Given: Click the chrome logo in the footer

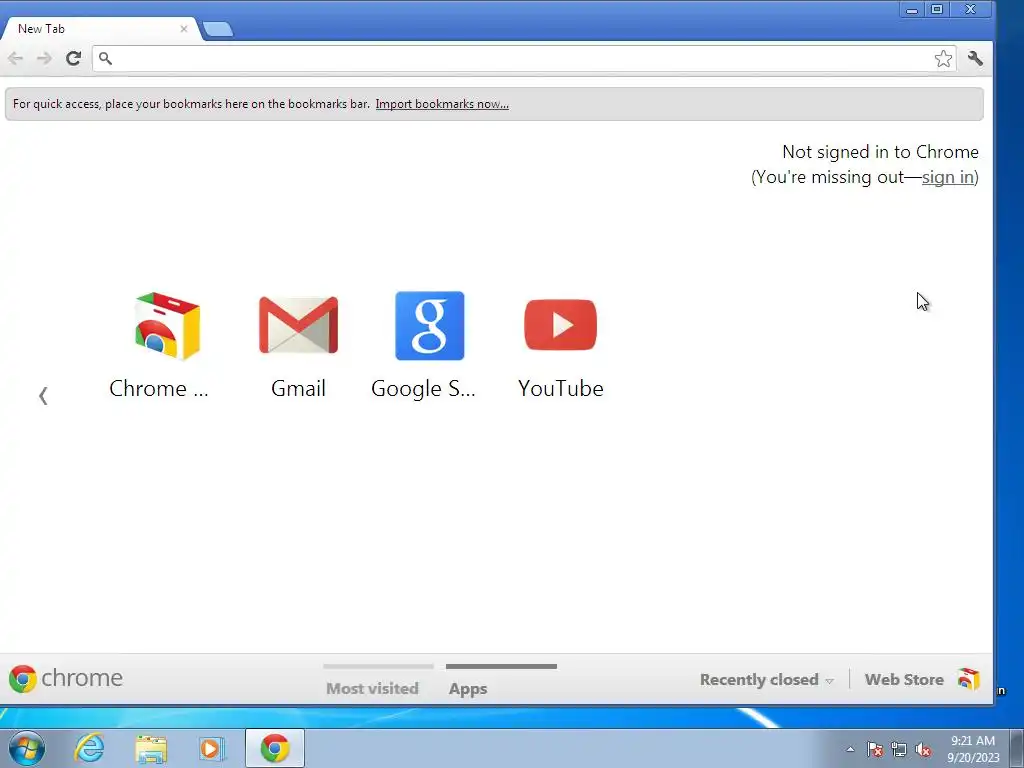Looking at the screenshot, I should (65, 679).
